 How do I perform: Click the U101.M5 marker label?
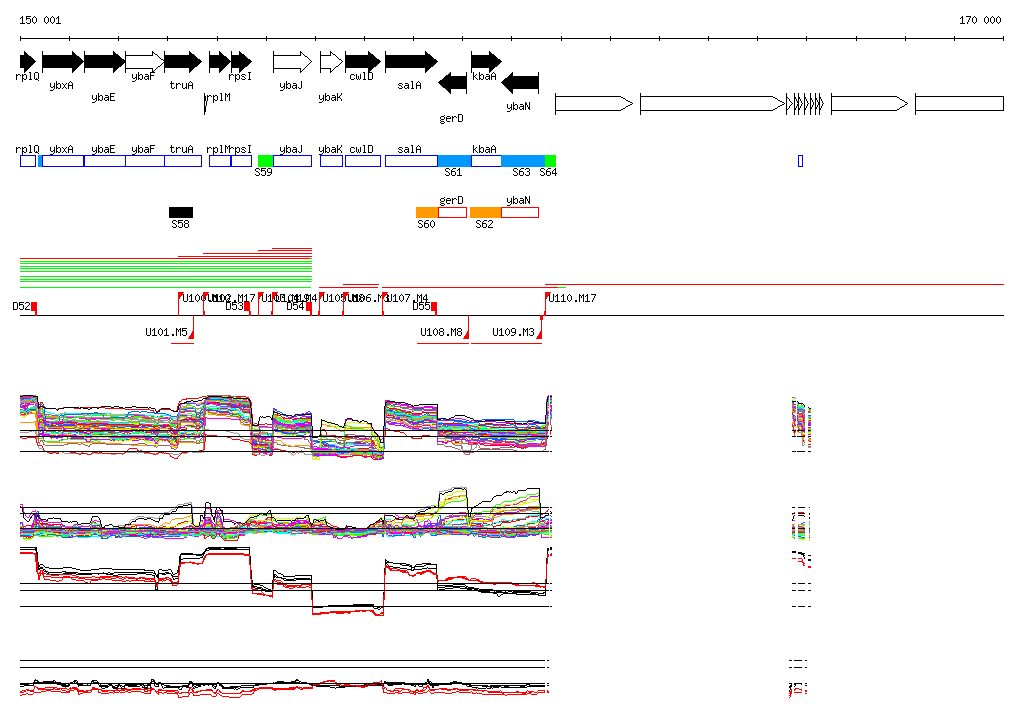coord(166,332)
